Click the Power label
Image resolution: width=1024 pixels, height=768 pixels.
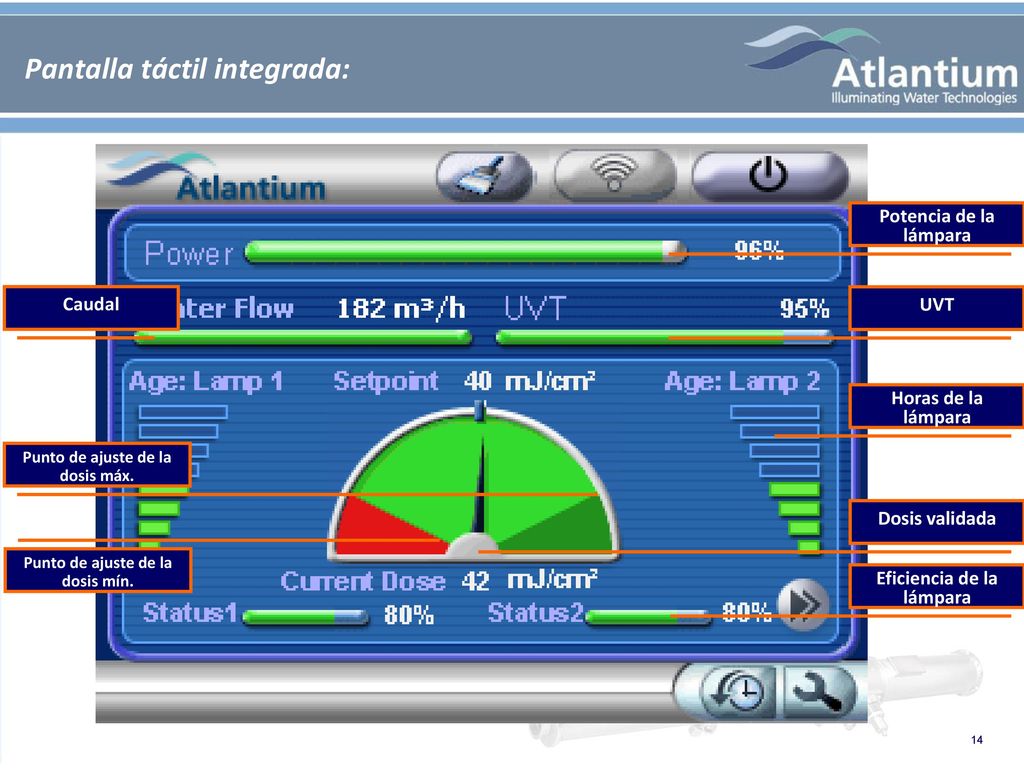point(189,253)
